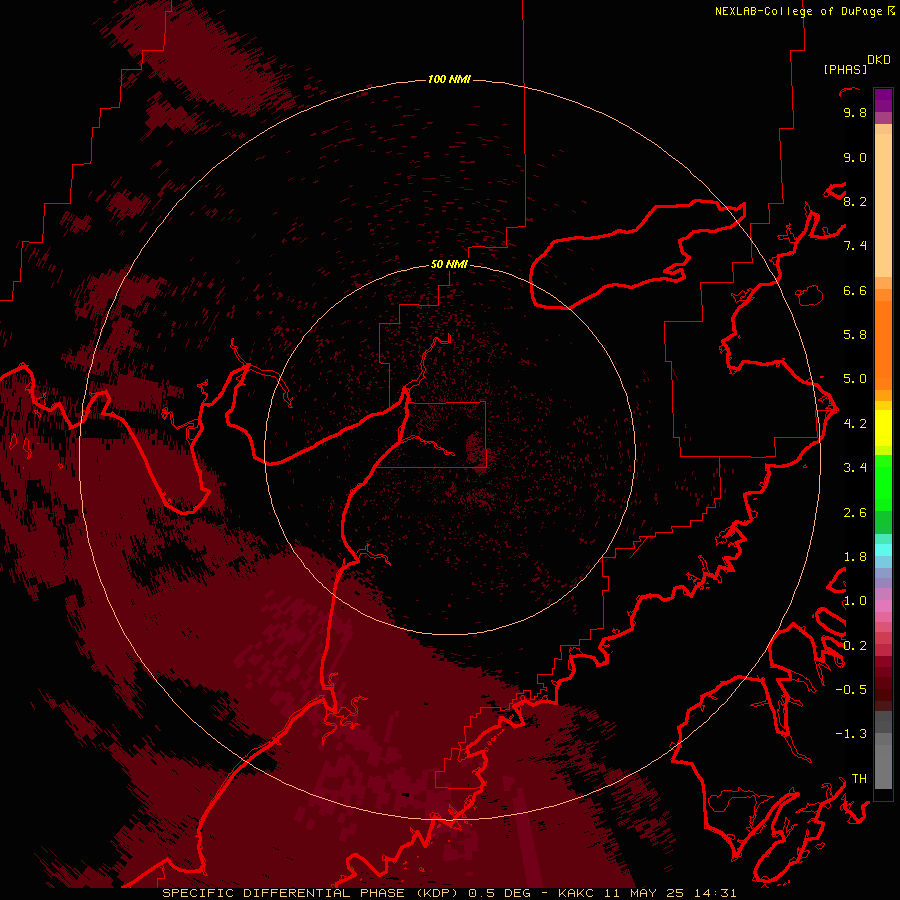Viewport: 900px width, 900px height.
Task: Click the 5.0 scale value
Action: [x=855, y=379]
